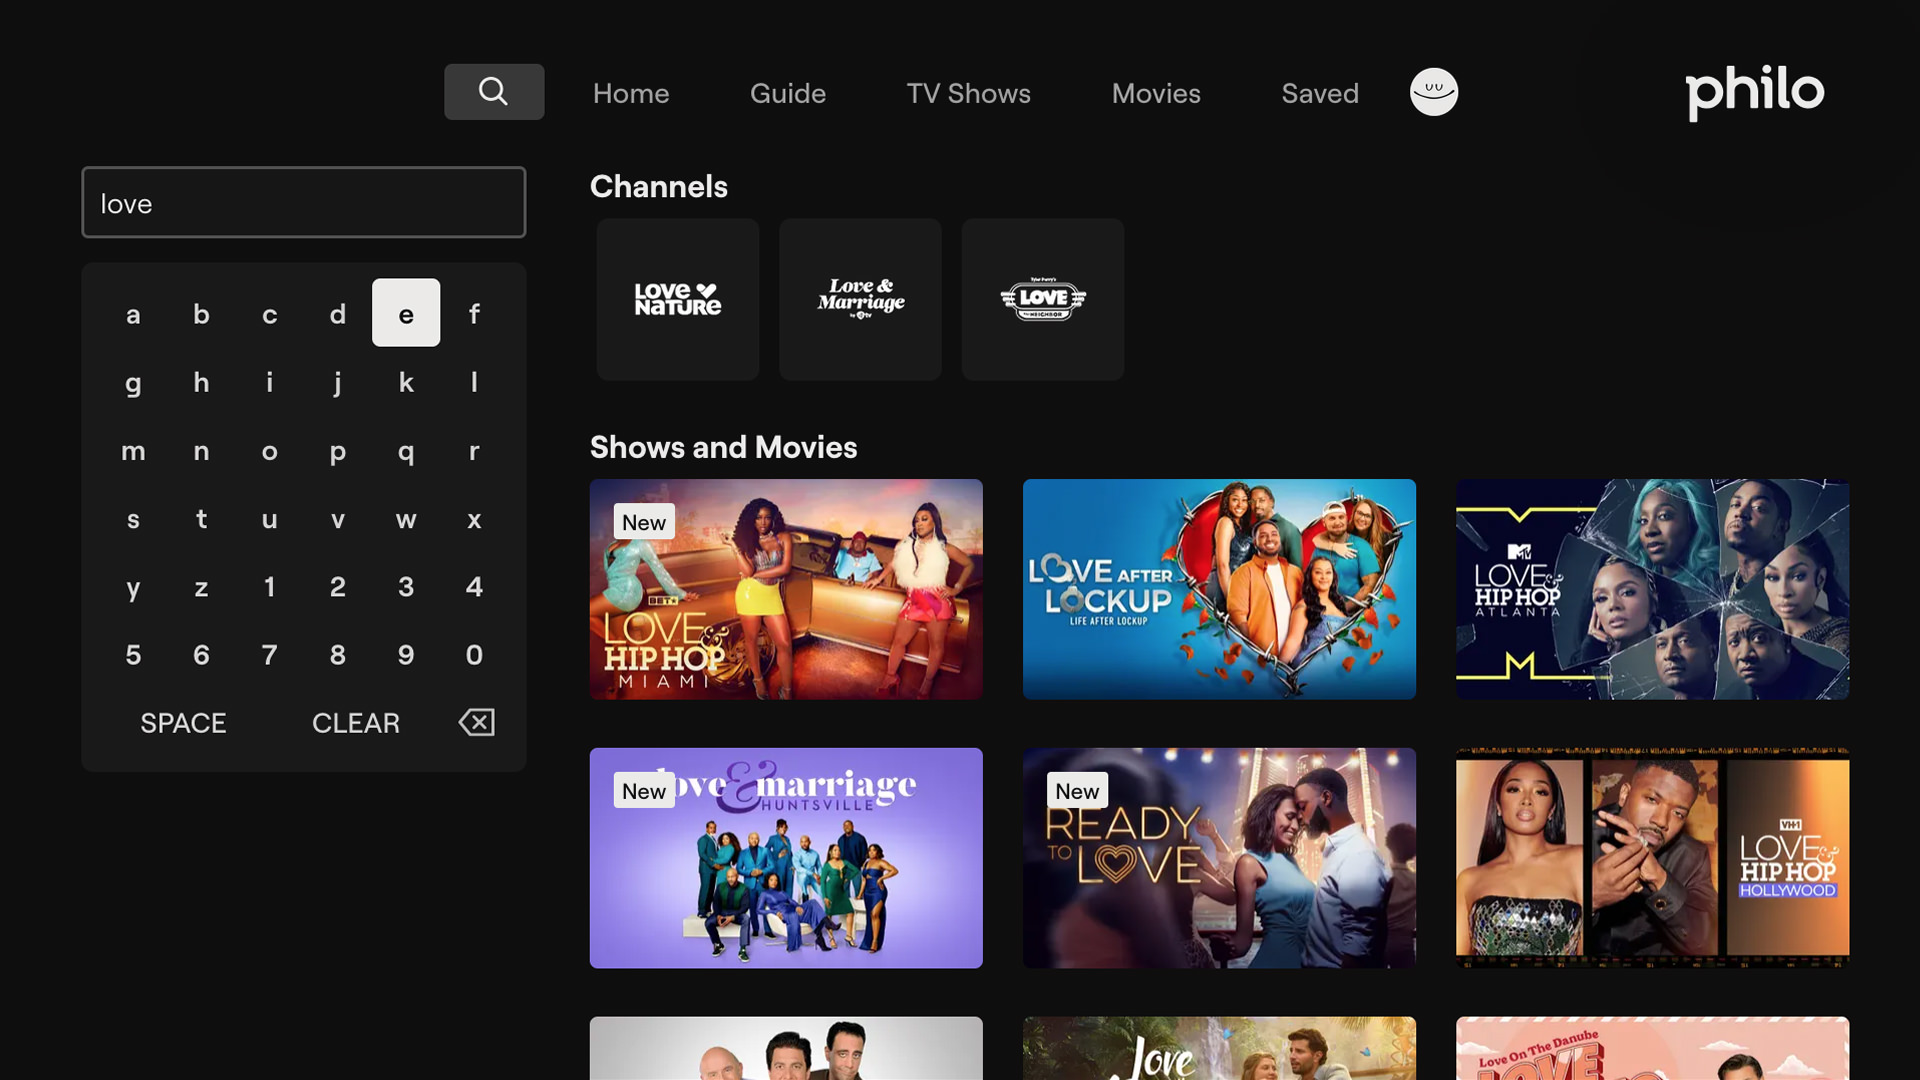This screenshot has width=1920, height=1080.
Task: Go to the Home tab
Action: (630, 93)
